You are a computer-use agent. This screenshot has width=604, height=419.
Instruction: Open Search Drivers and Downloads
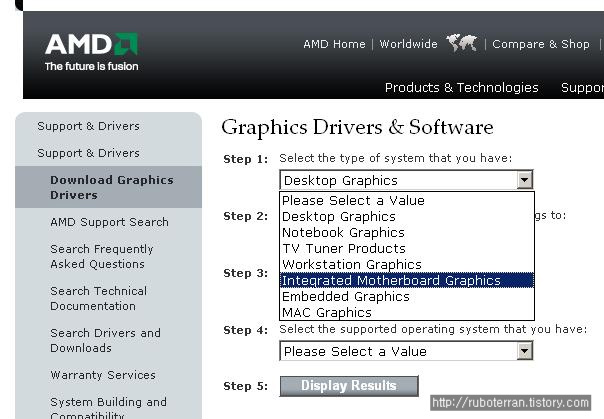(x=105, y=340)
